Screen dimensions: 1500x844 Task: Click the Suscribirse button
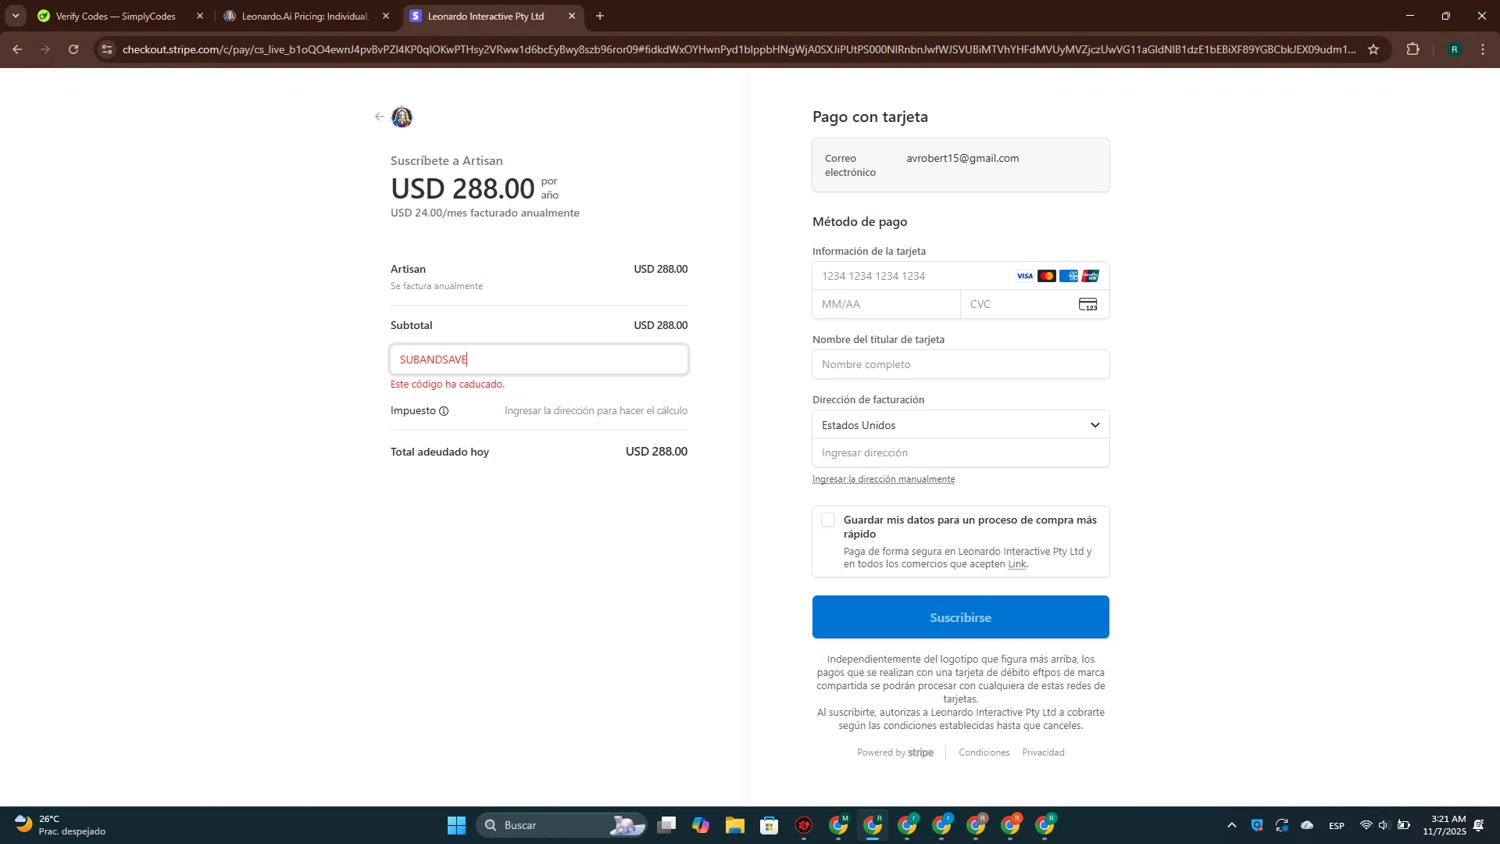pyautogui.click(x=961, y=617)
